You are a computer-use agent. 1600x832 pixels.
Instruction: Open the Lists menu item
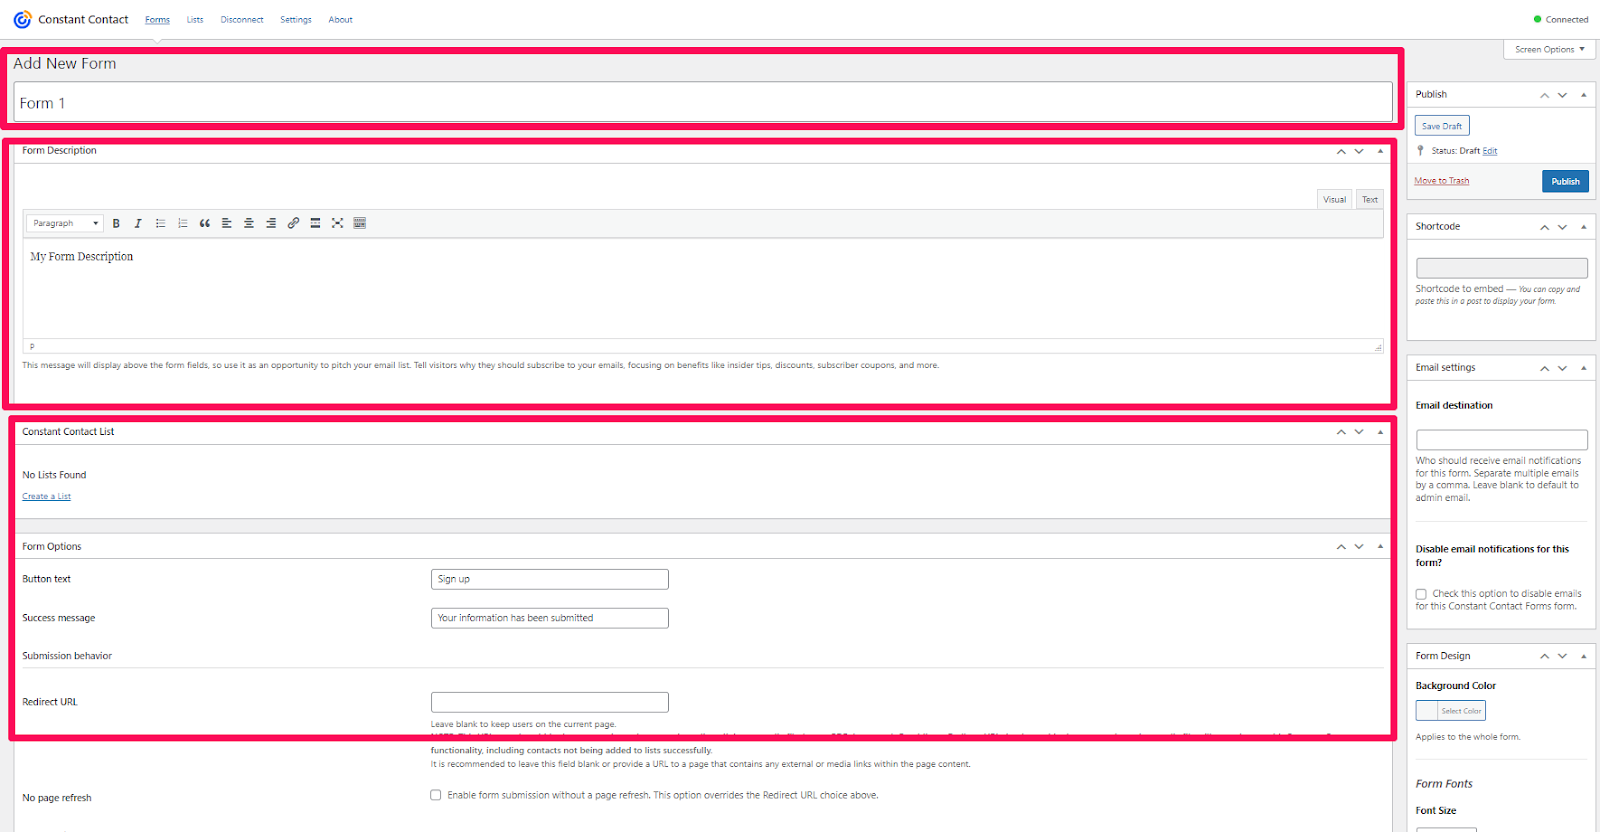tap(195, 20)
